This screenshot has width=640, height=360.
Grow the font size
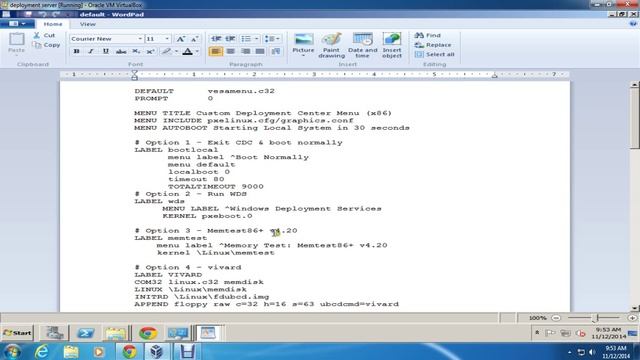[x=180, y=39]
